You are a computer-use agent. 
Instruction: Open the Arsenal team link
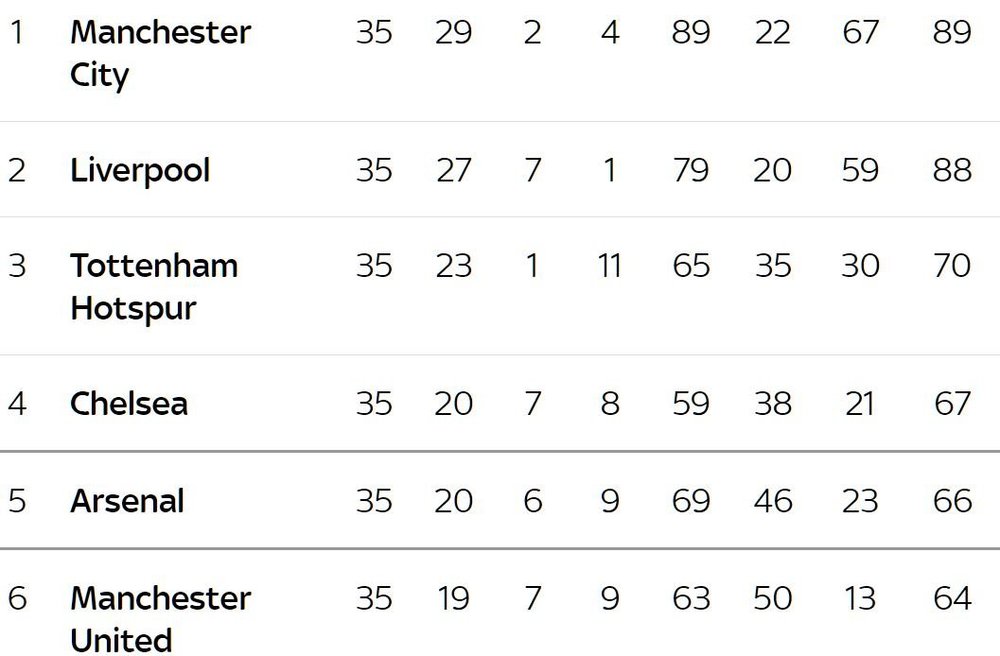(x=127, y=500)
